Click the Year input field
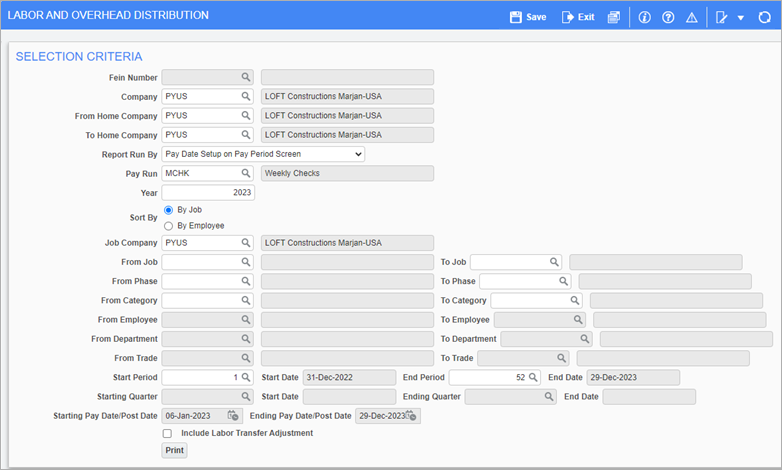The height and width of the screenshot is (470, 782). tap(208, 193)
